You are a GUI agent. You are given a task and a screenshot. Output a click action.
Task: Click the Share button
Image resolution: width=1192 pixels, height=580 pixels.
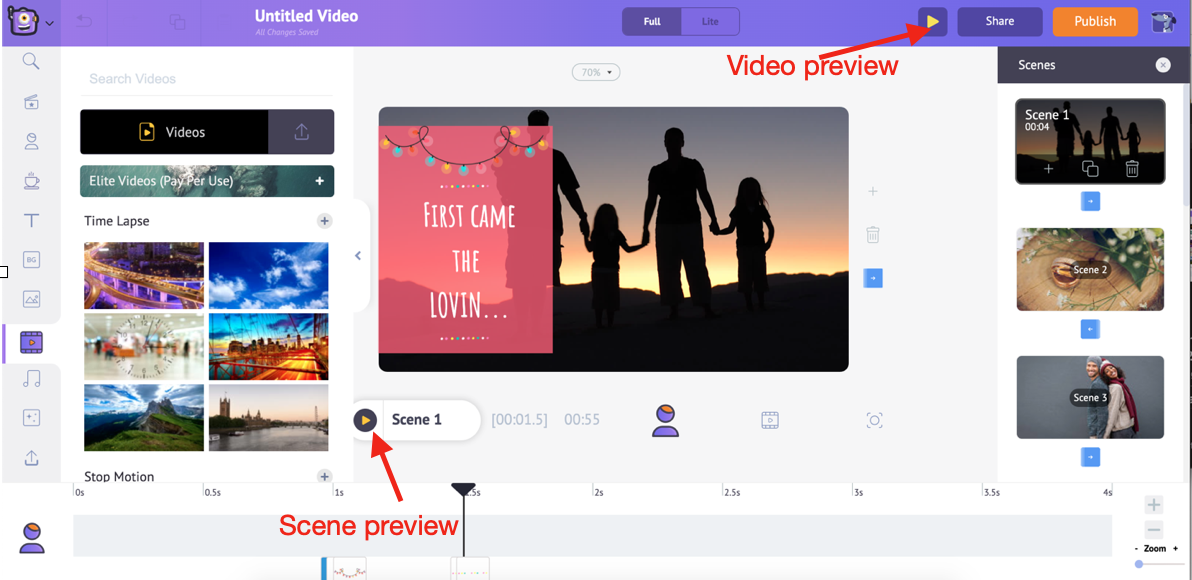point(999,22)
